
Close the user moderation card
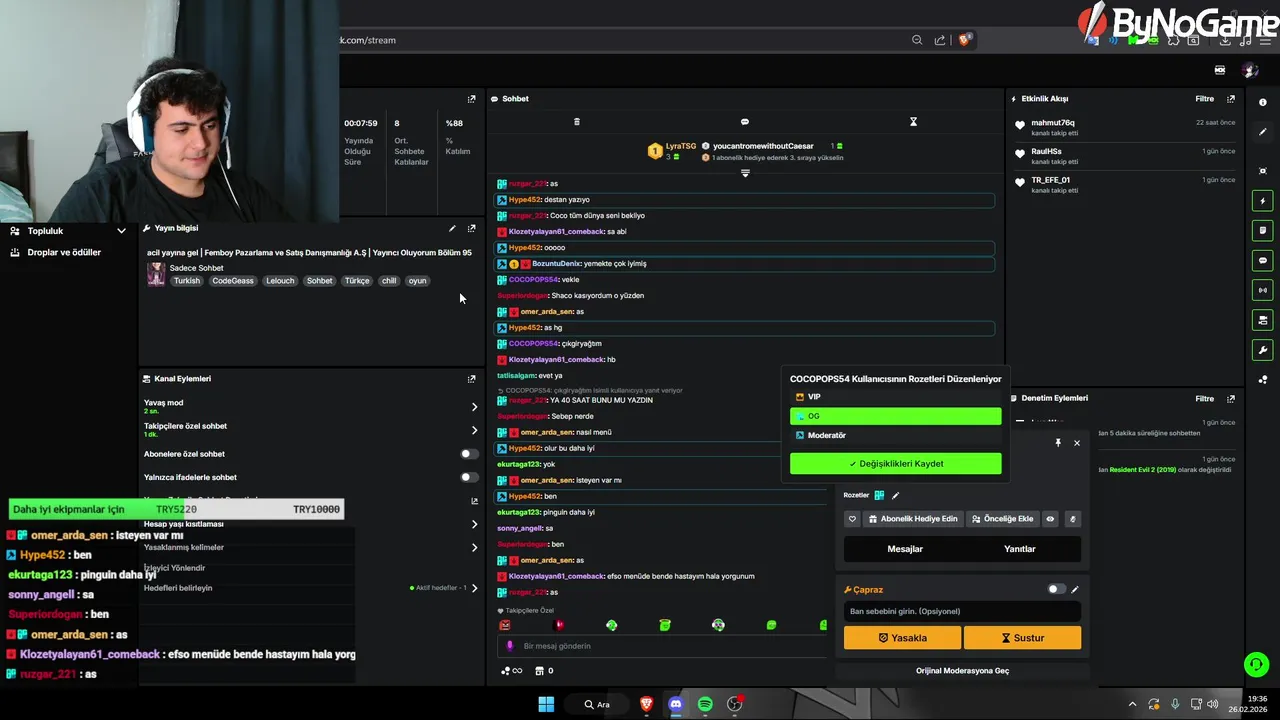point(1077,443)
